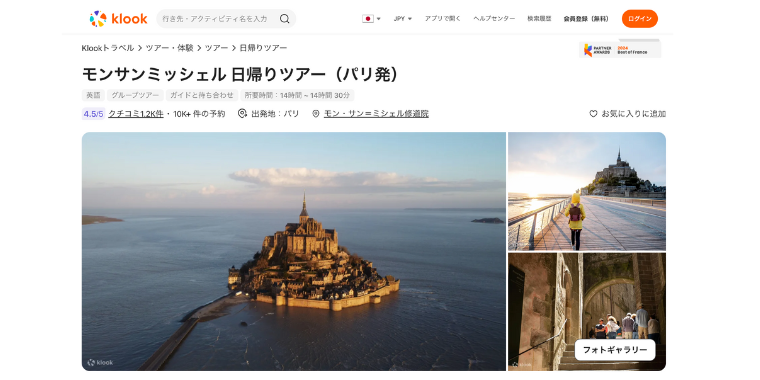Select 会員登録（無料）link

pyautogui.click(x=586, y=19)
